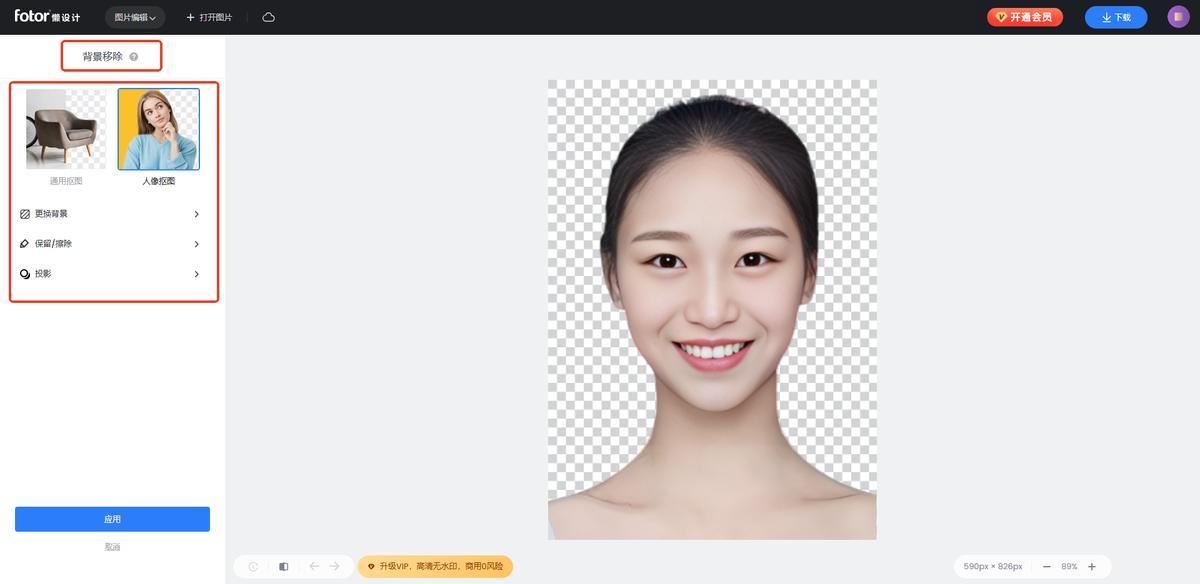
Task: Click the redo arrow icon
Action: (335, 566)
